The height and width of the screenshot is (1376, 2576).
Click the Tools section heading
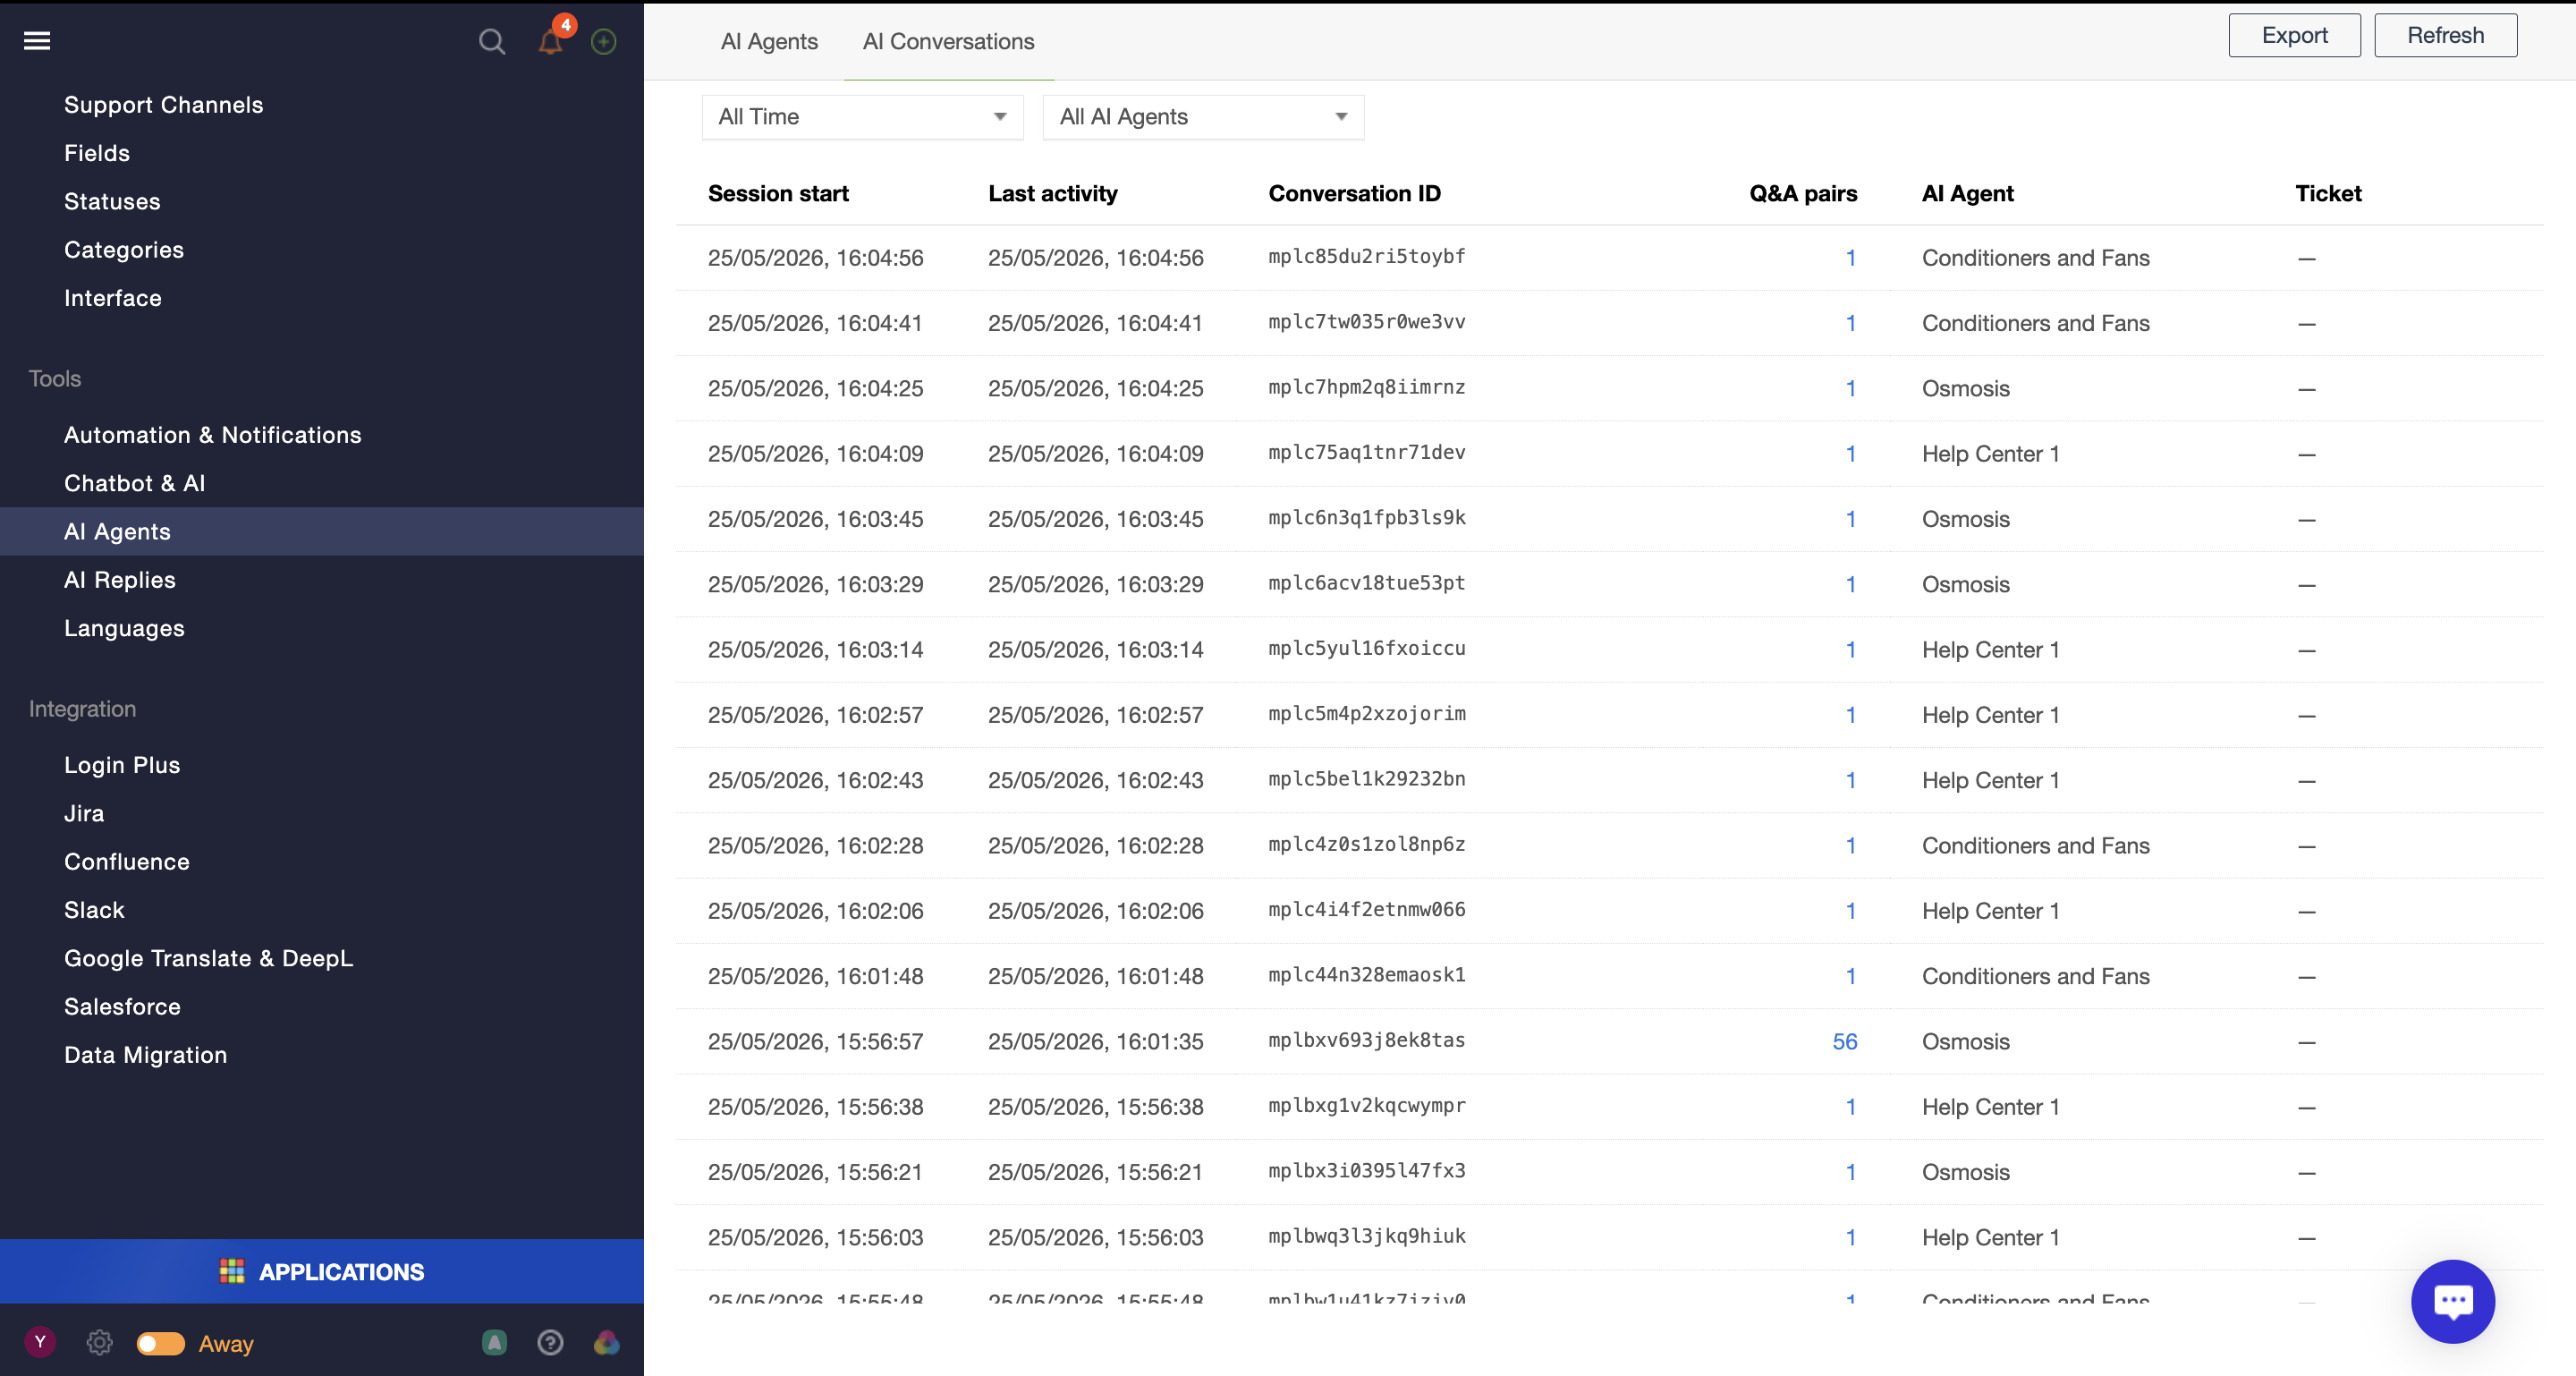55,379
